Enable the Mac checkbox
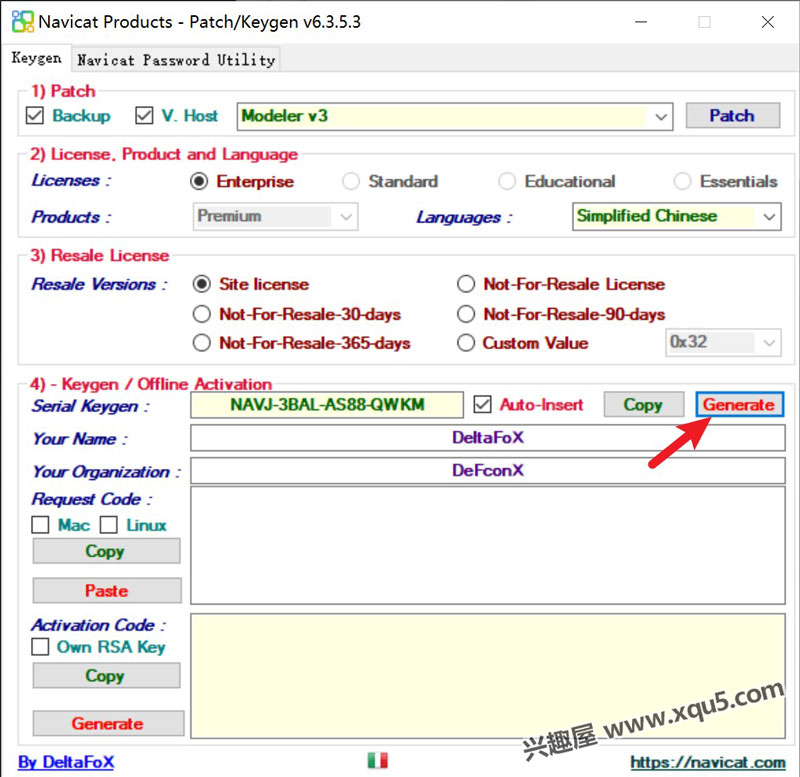 click(x=40, y=525)
